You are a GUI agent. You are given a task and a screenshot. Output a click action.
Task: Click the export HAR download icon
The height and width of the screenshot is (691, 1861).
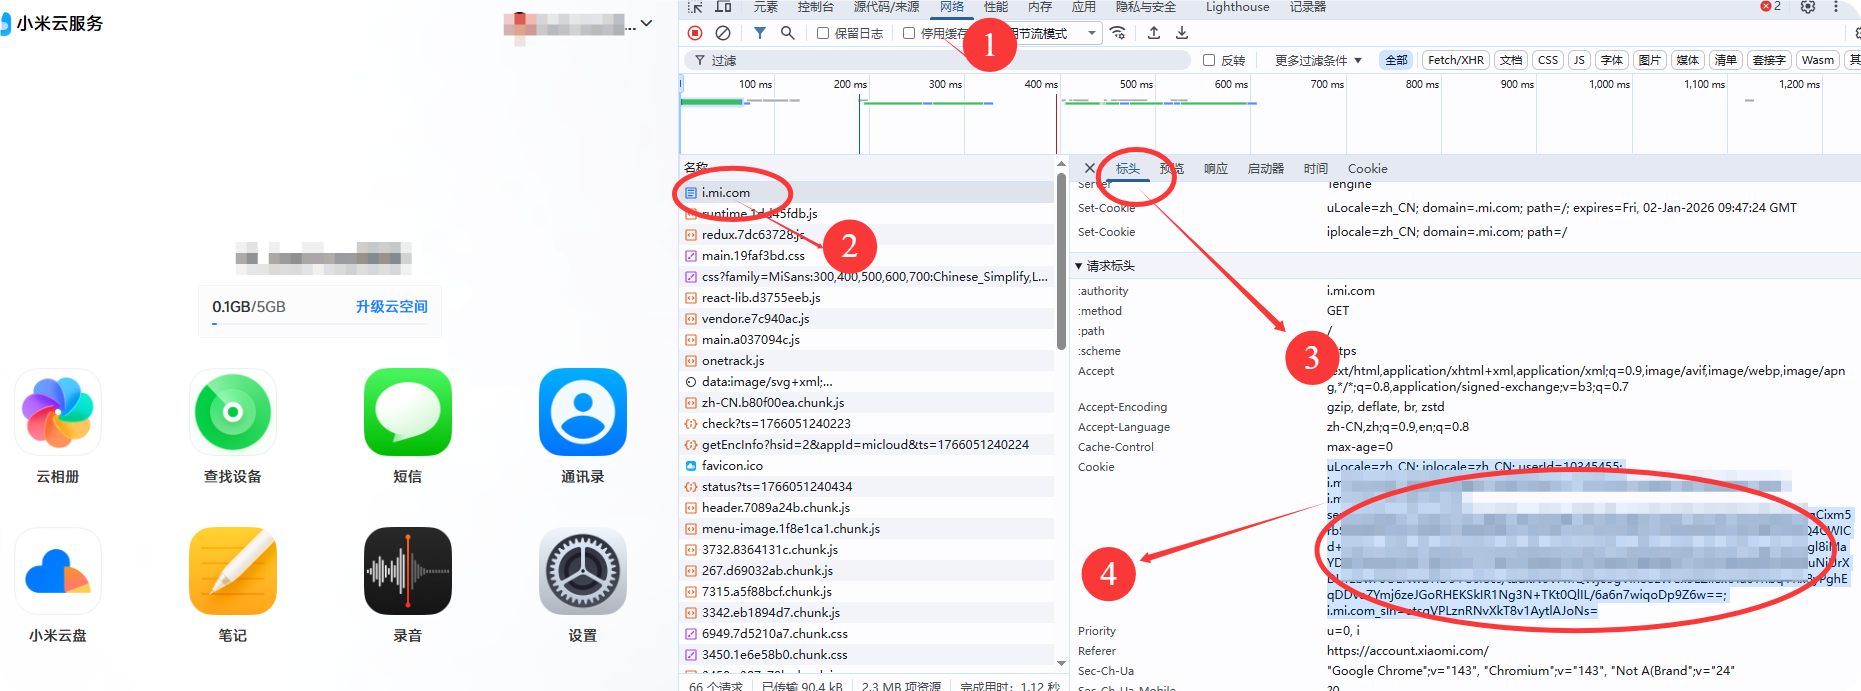tap(1182, 33)
